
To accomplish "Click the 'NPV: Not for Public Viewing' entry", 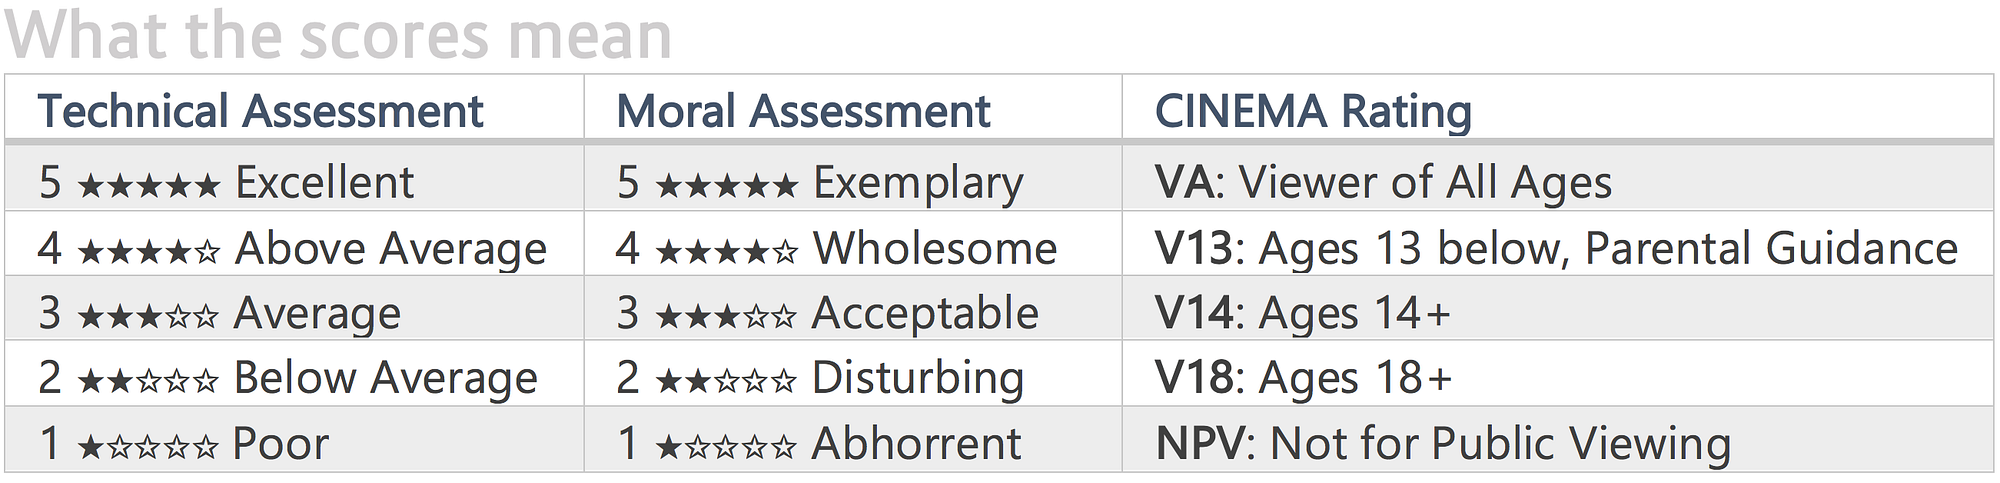I will pos(1443,444).
